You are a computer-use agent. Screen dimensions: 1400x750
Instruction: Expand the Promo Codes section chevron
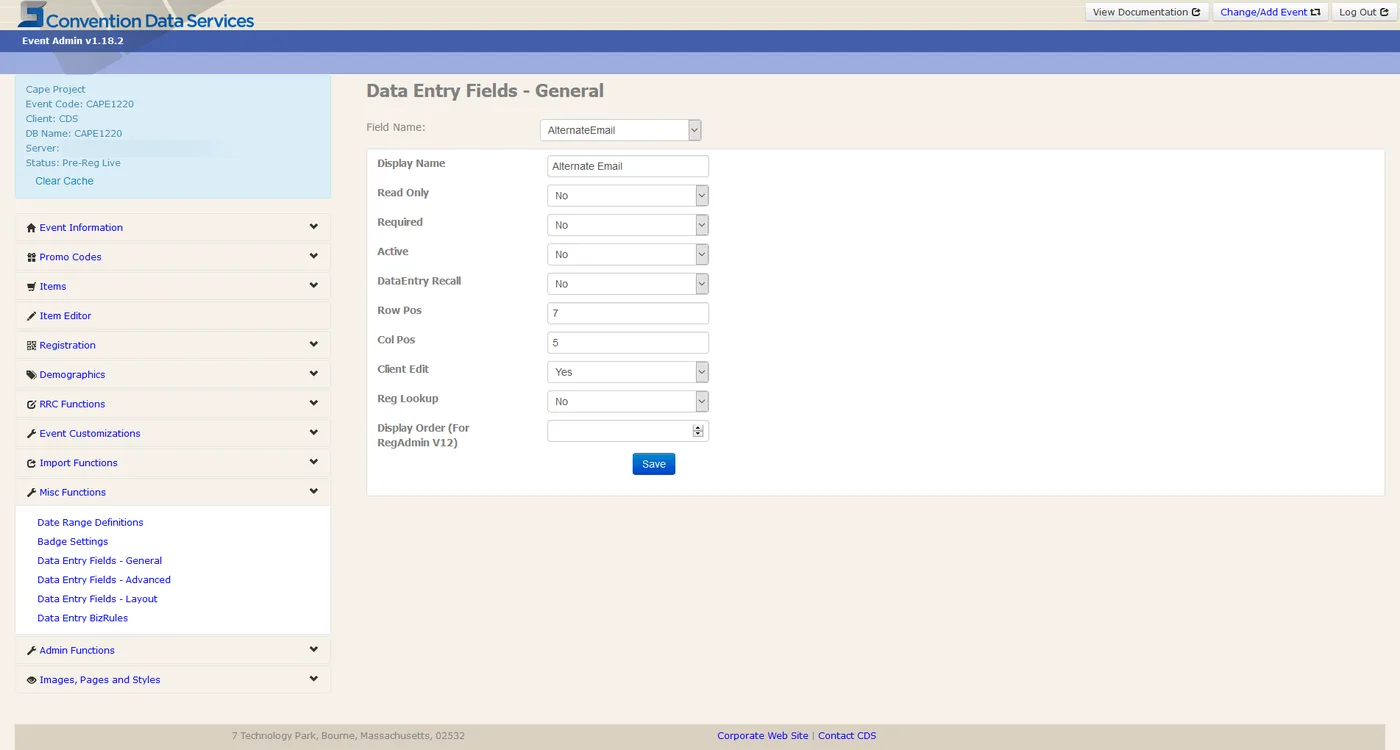click(314, 256)
